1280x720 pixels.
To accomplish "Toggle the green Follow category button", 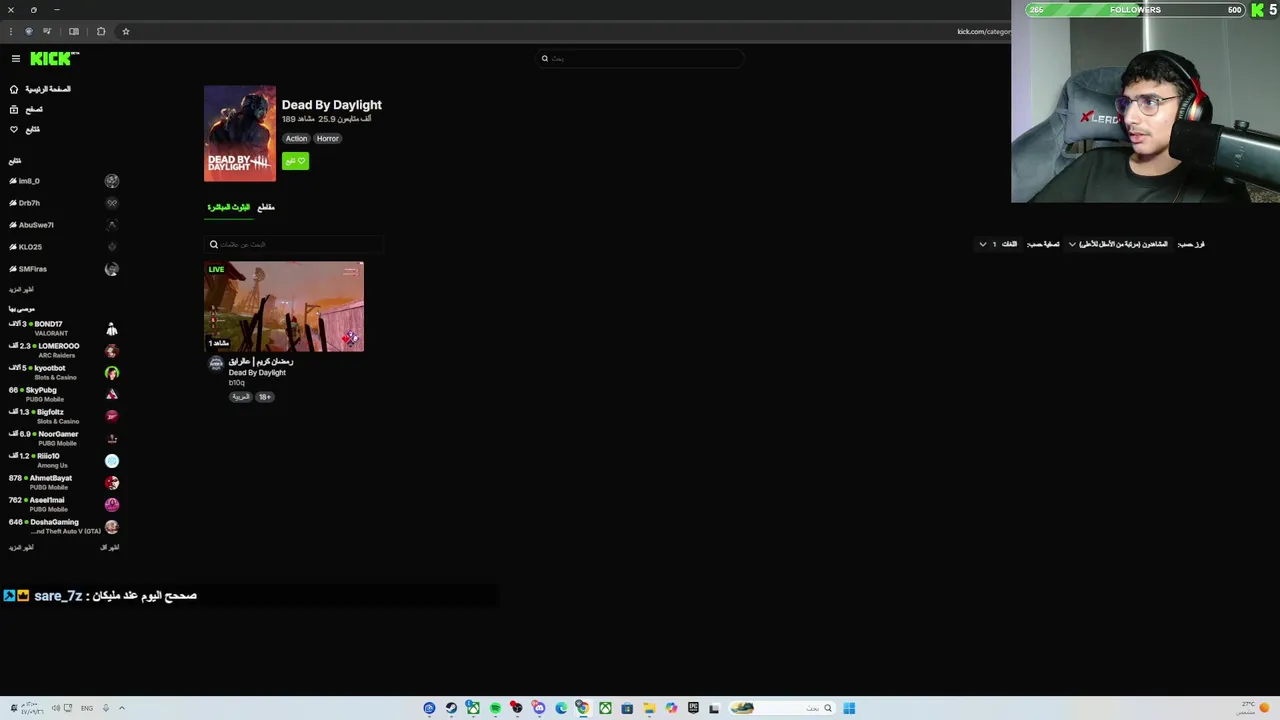I will [x=295, y=161].
